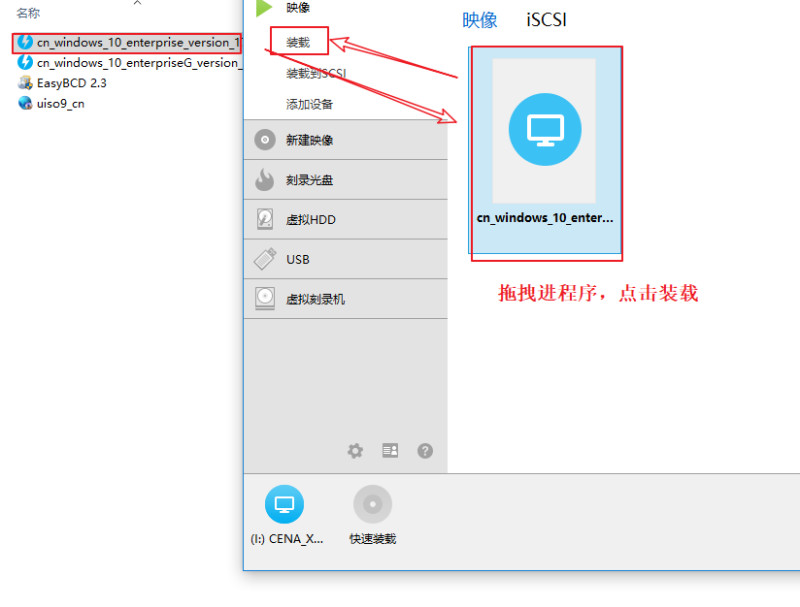Switch to the 映像 tab
The image size is (800, 607).
tap(480, 20)
